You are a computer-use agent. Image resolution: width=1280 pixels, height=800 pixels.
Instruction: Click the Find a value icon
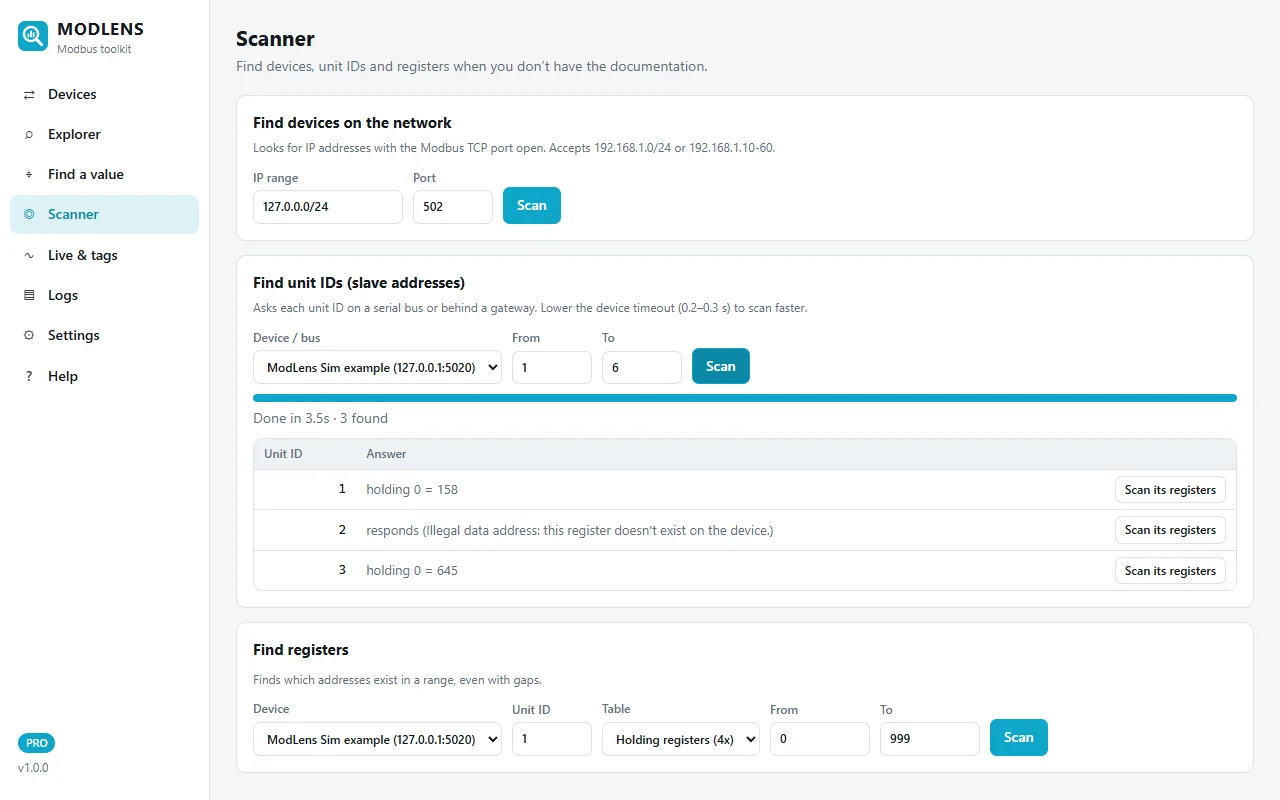pyautogui.click(x=29, y=174)
